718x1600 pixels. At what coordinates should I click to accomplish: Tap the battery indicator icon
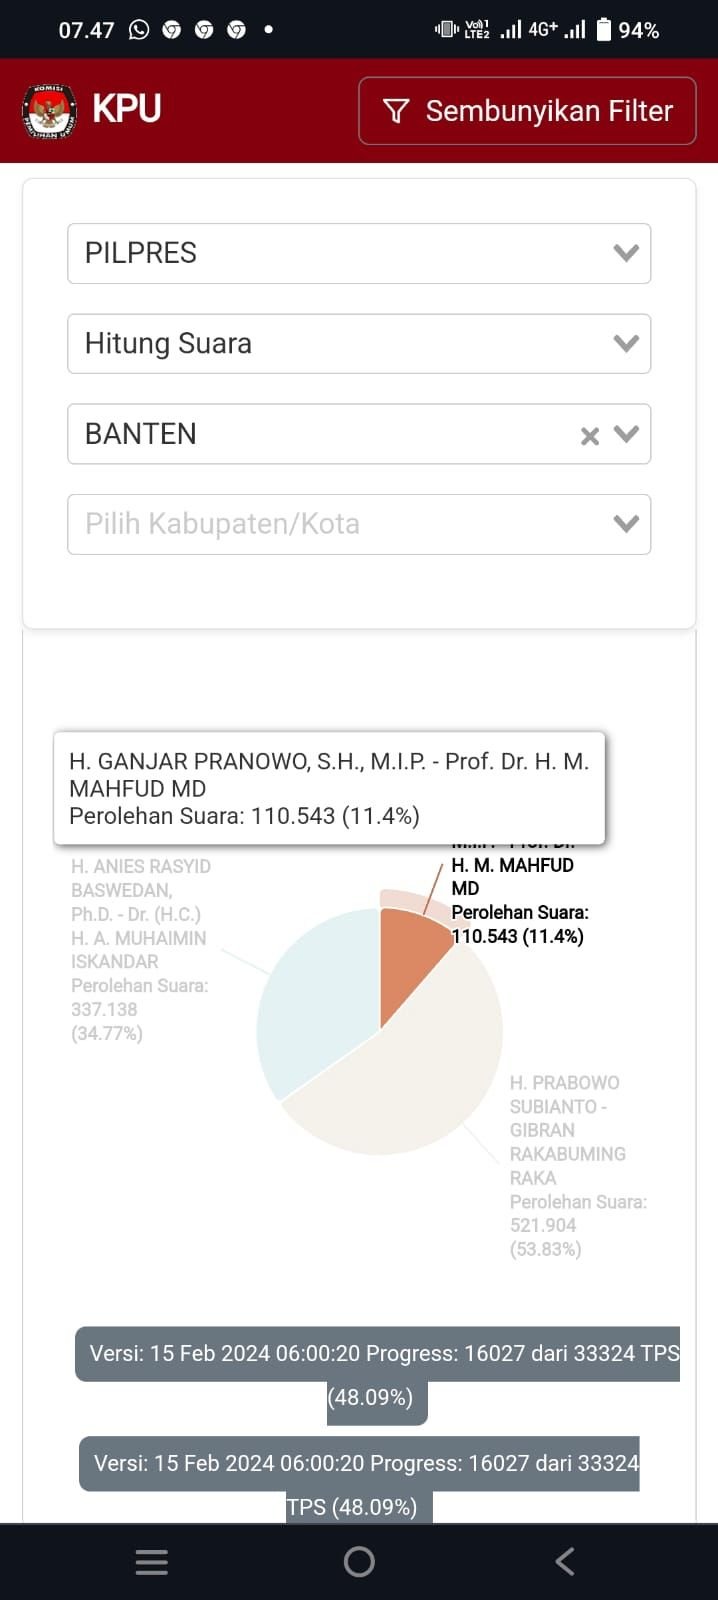(606, 29)
